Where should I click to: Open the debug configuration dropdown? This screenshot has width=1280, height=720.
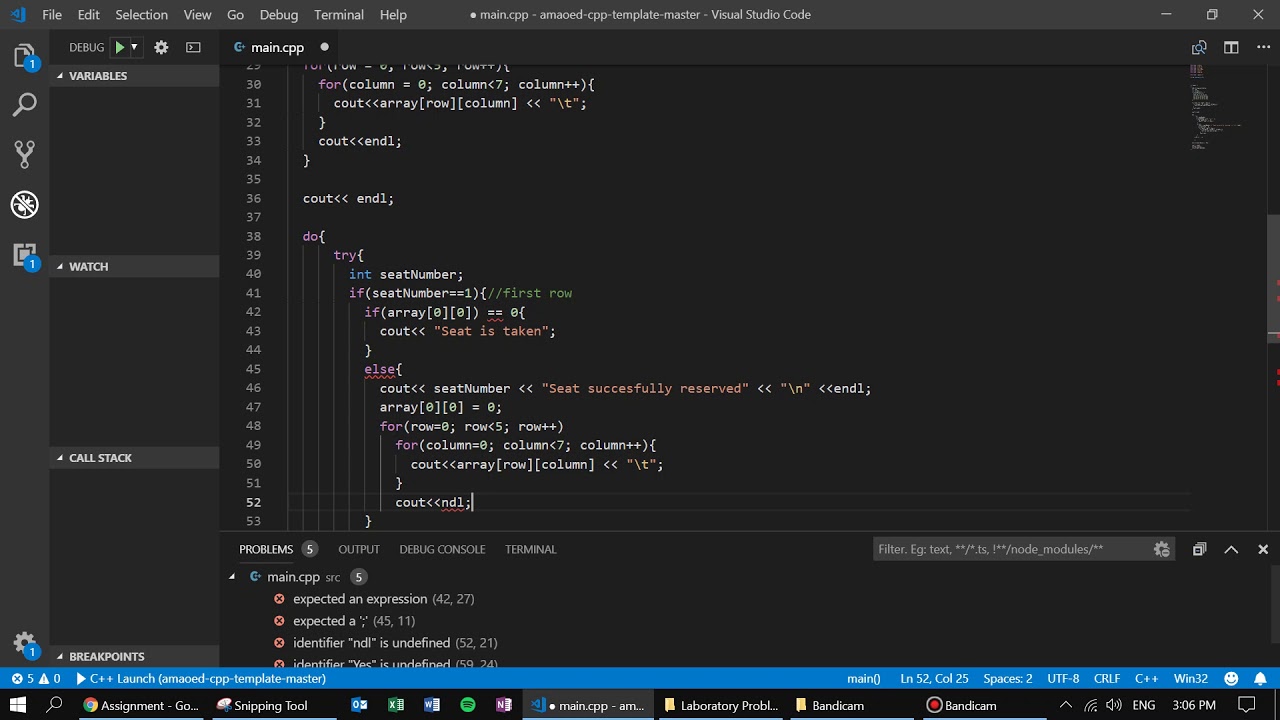[134, 47]
